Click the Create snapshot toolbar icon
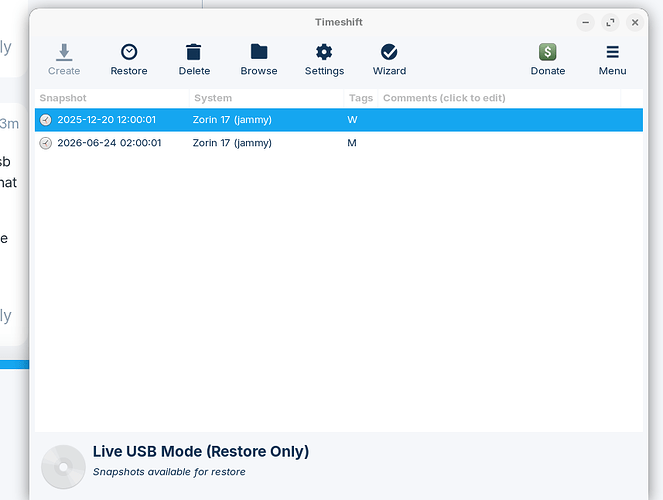The height and width of the screenshot is (500, 663). click(64, 52)
